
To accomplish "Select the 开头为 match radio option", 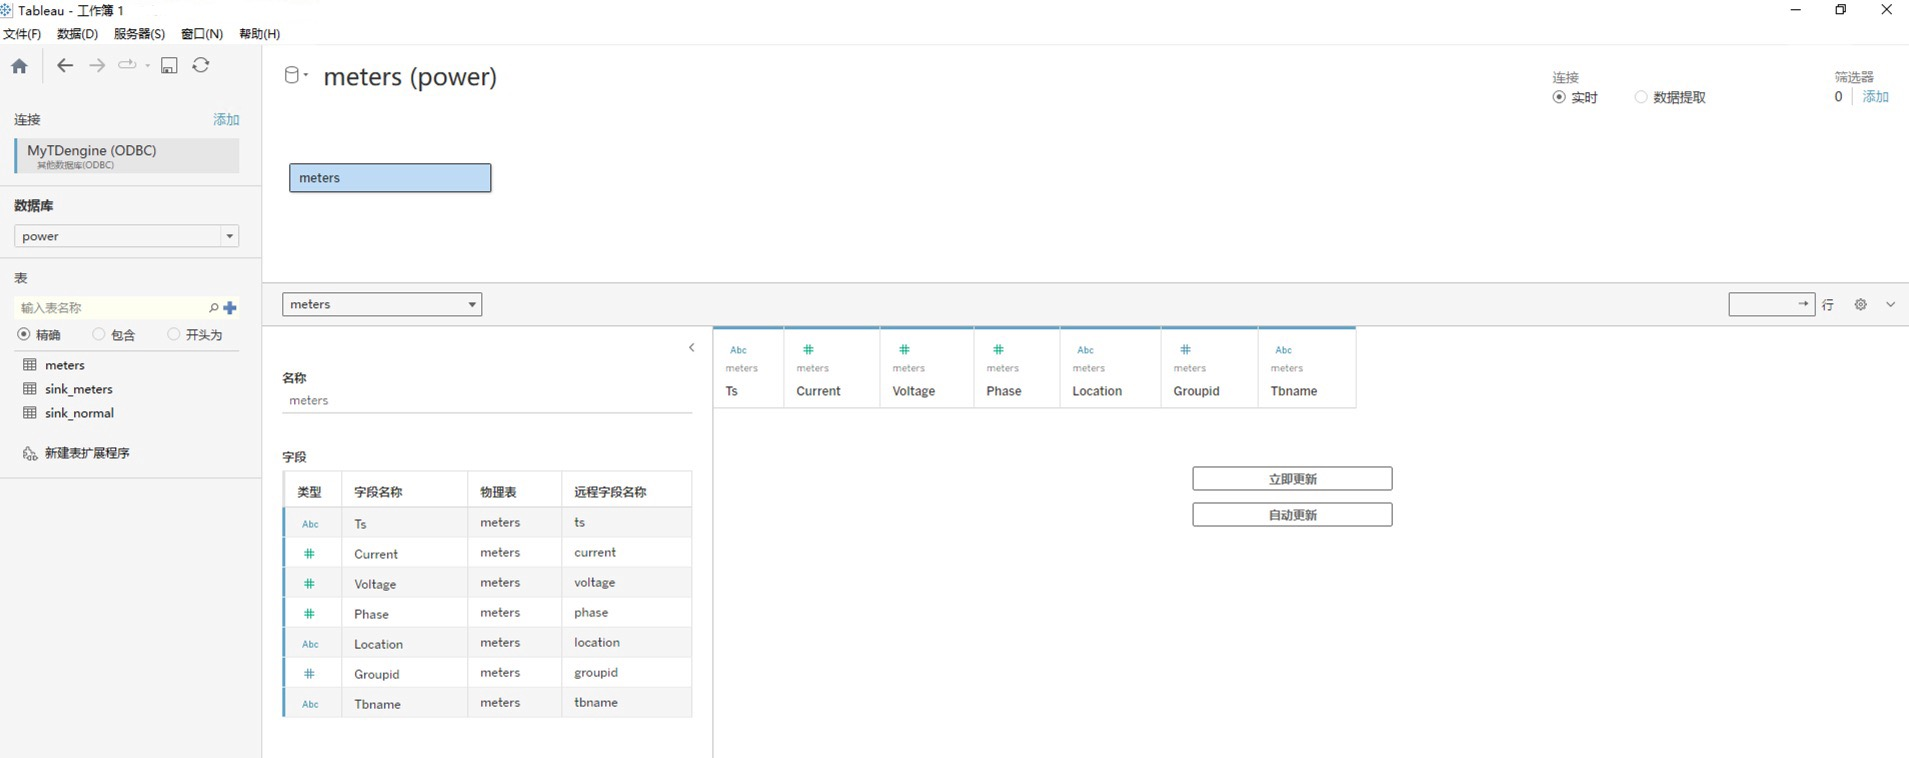I will 174,335.
